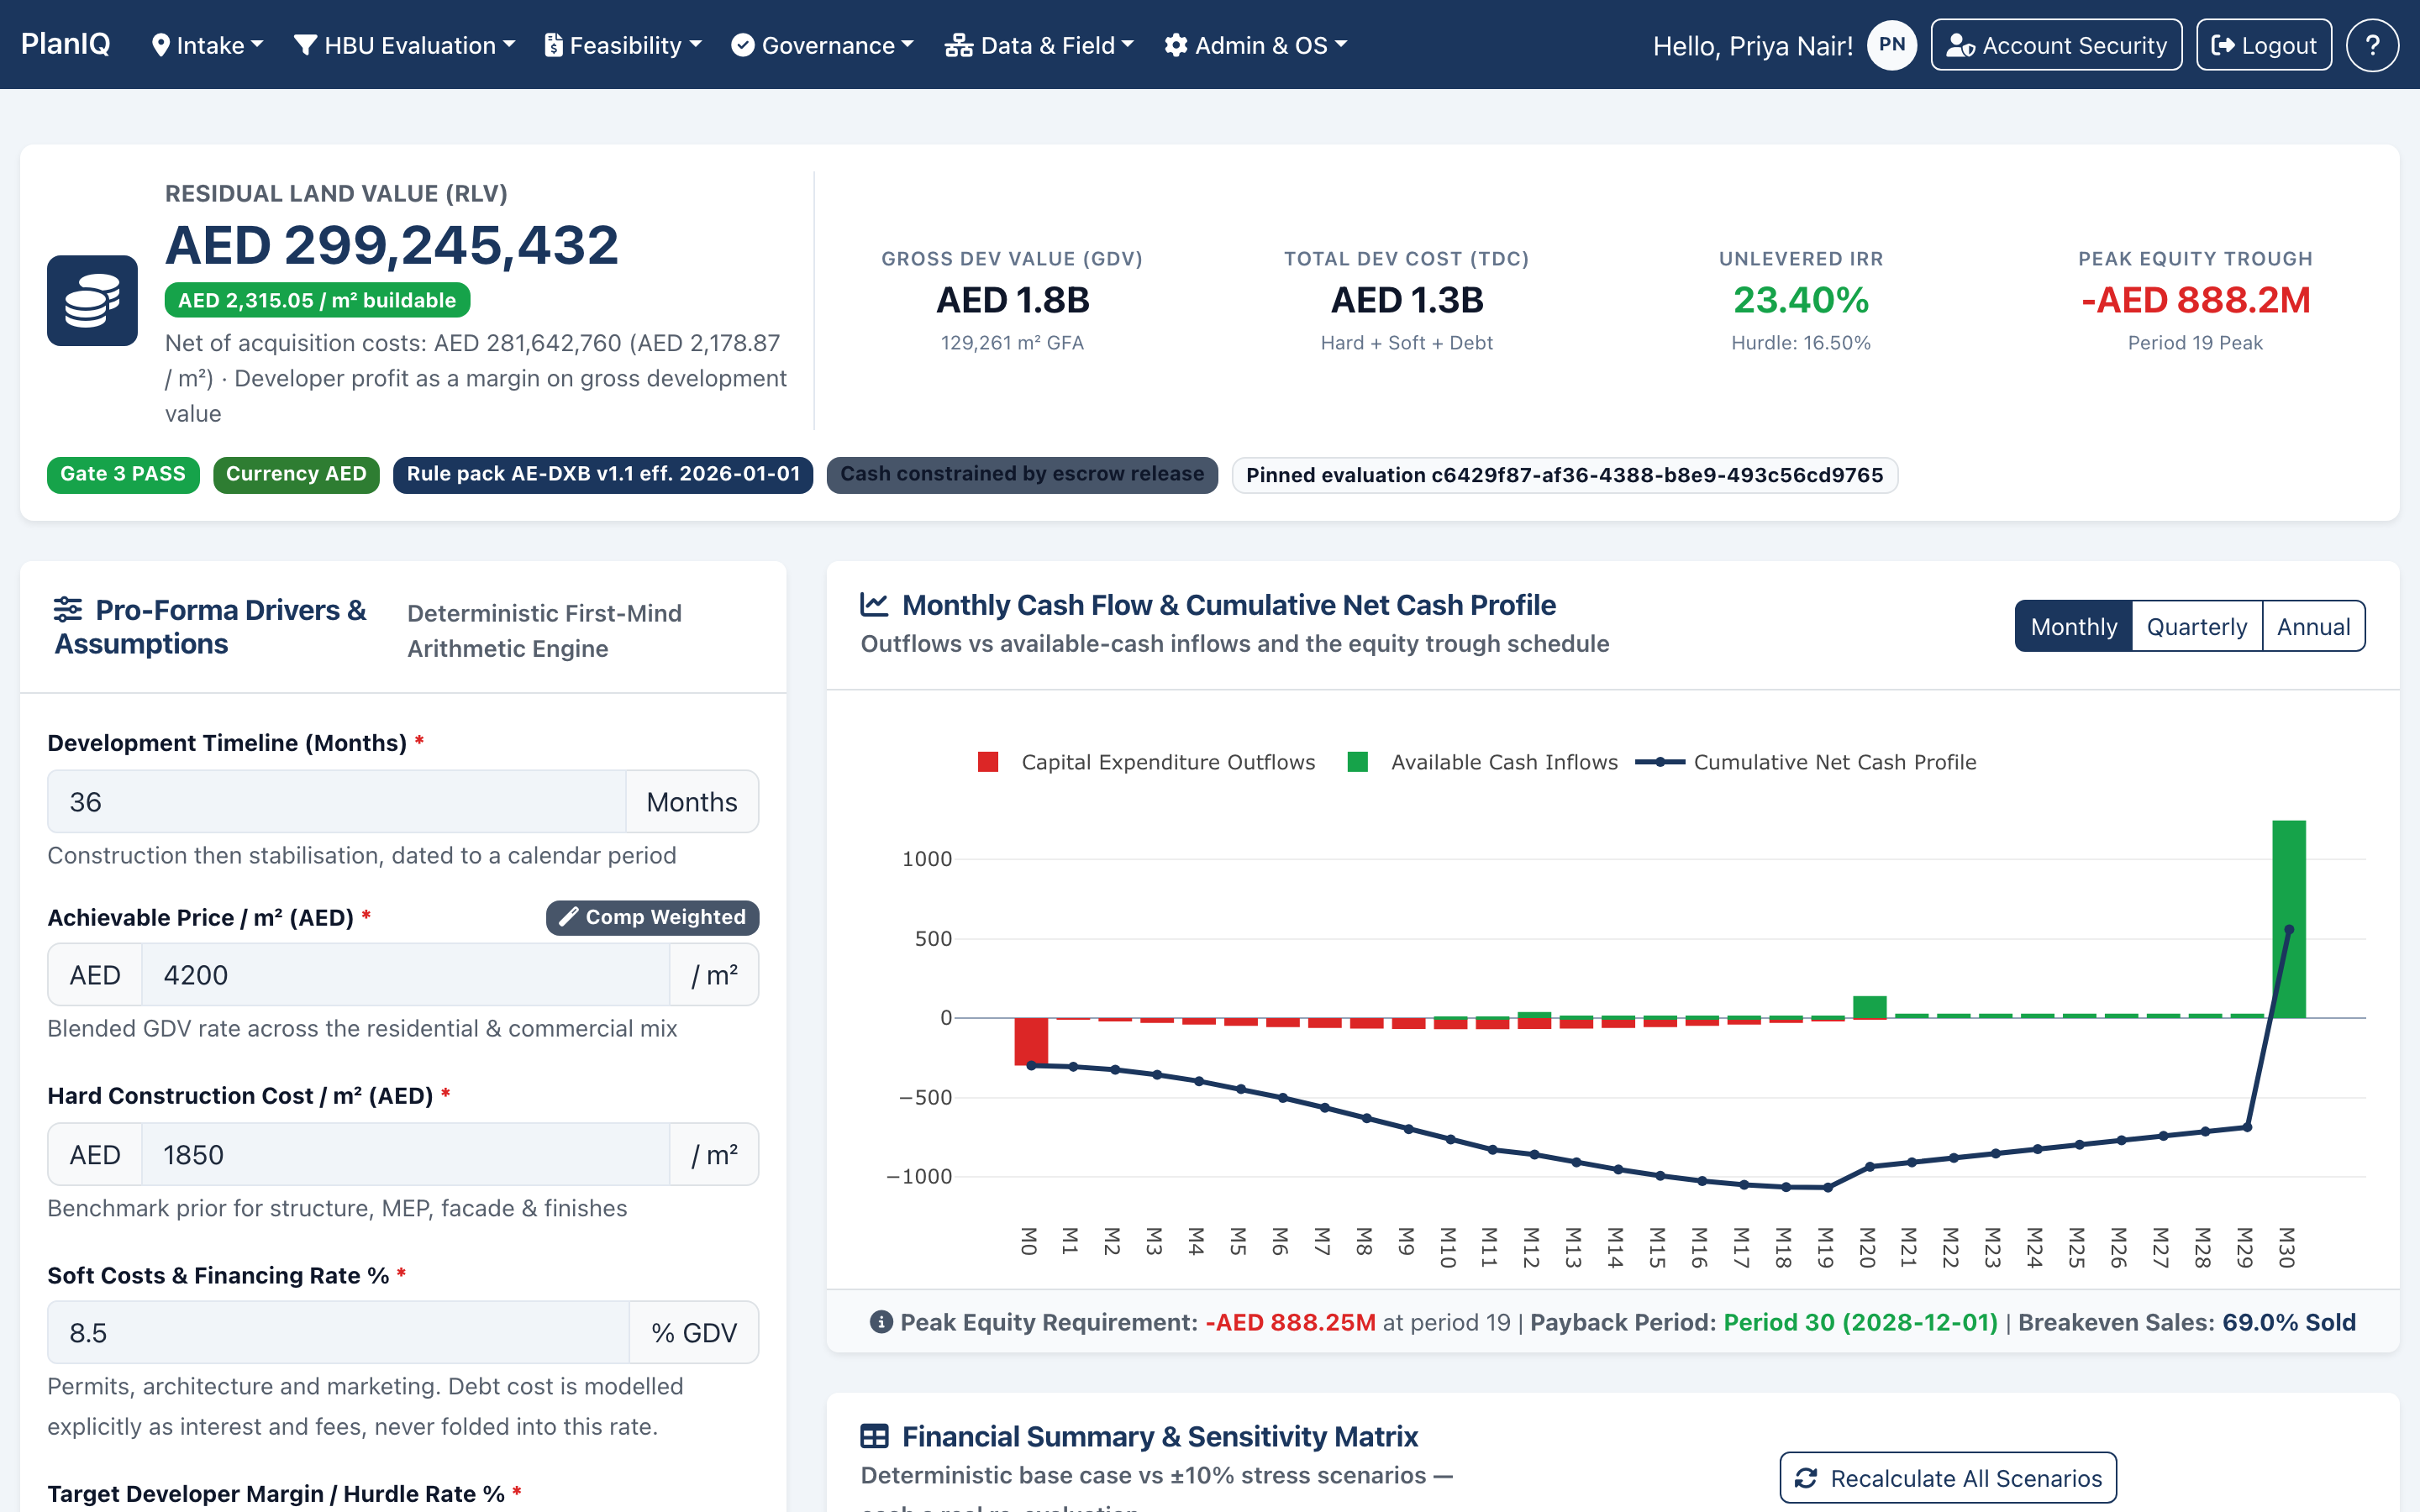Click the 69.0% Sold breakeven value
Viewport: 2420px width, 1512px height.
[2289, 1322]
